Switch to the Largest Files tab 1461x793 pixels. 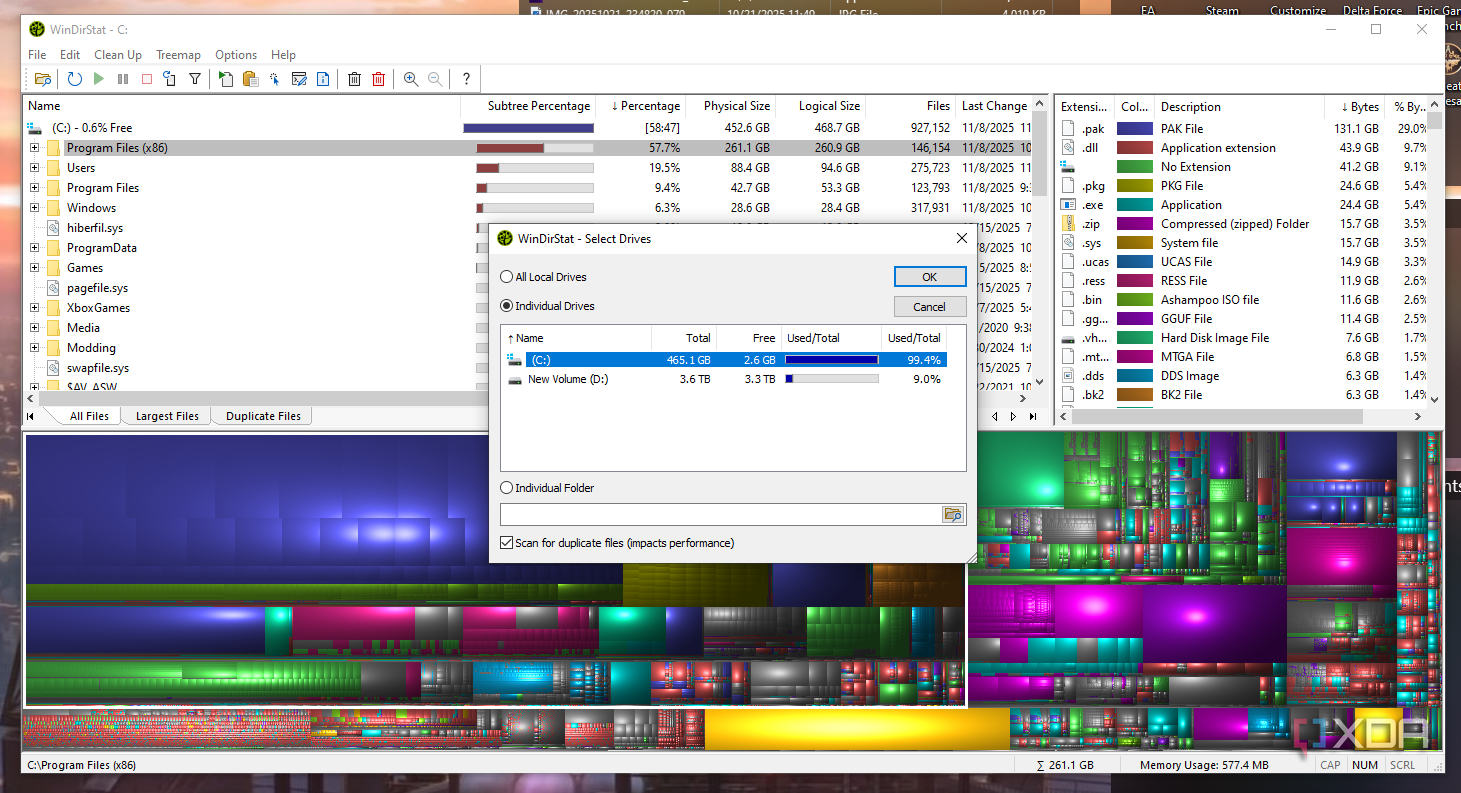pos(167,416)
